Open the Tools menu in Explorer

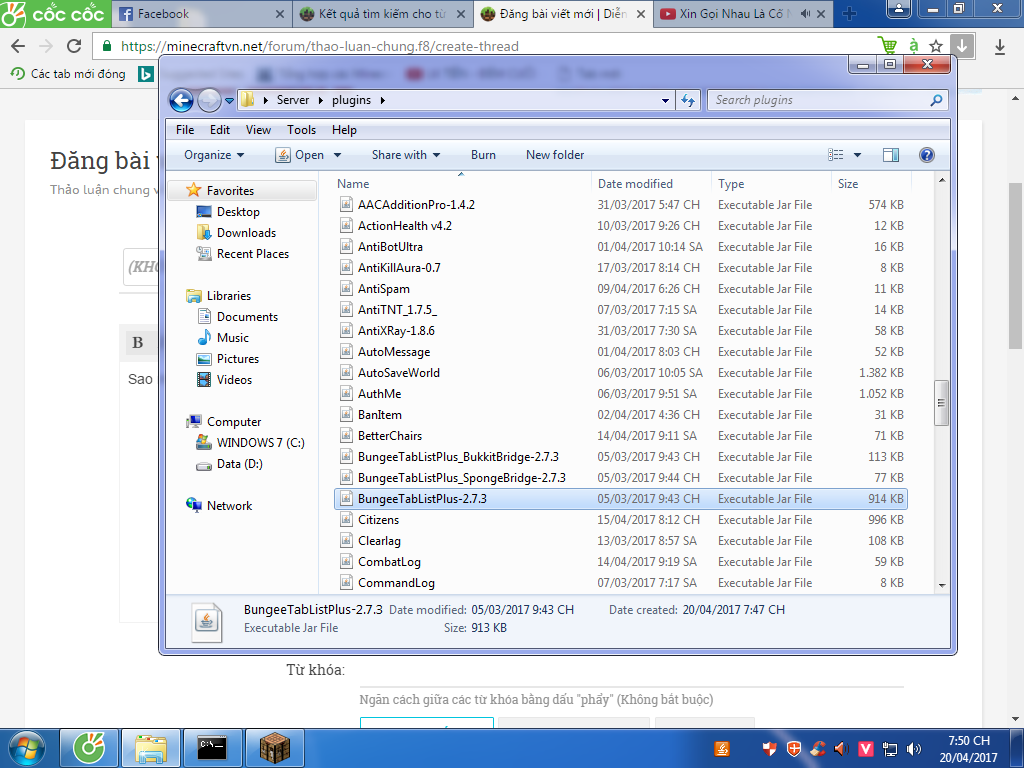point(301,130)
